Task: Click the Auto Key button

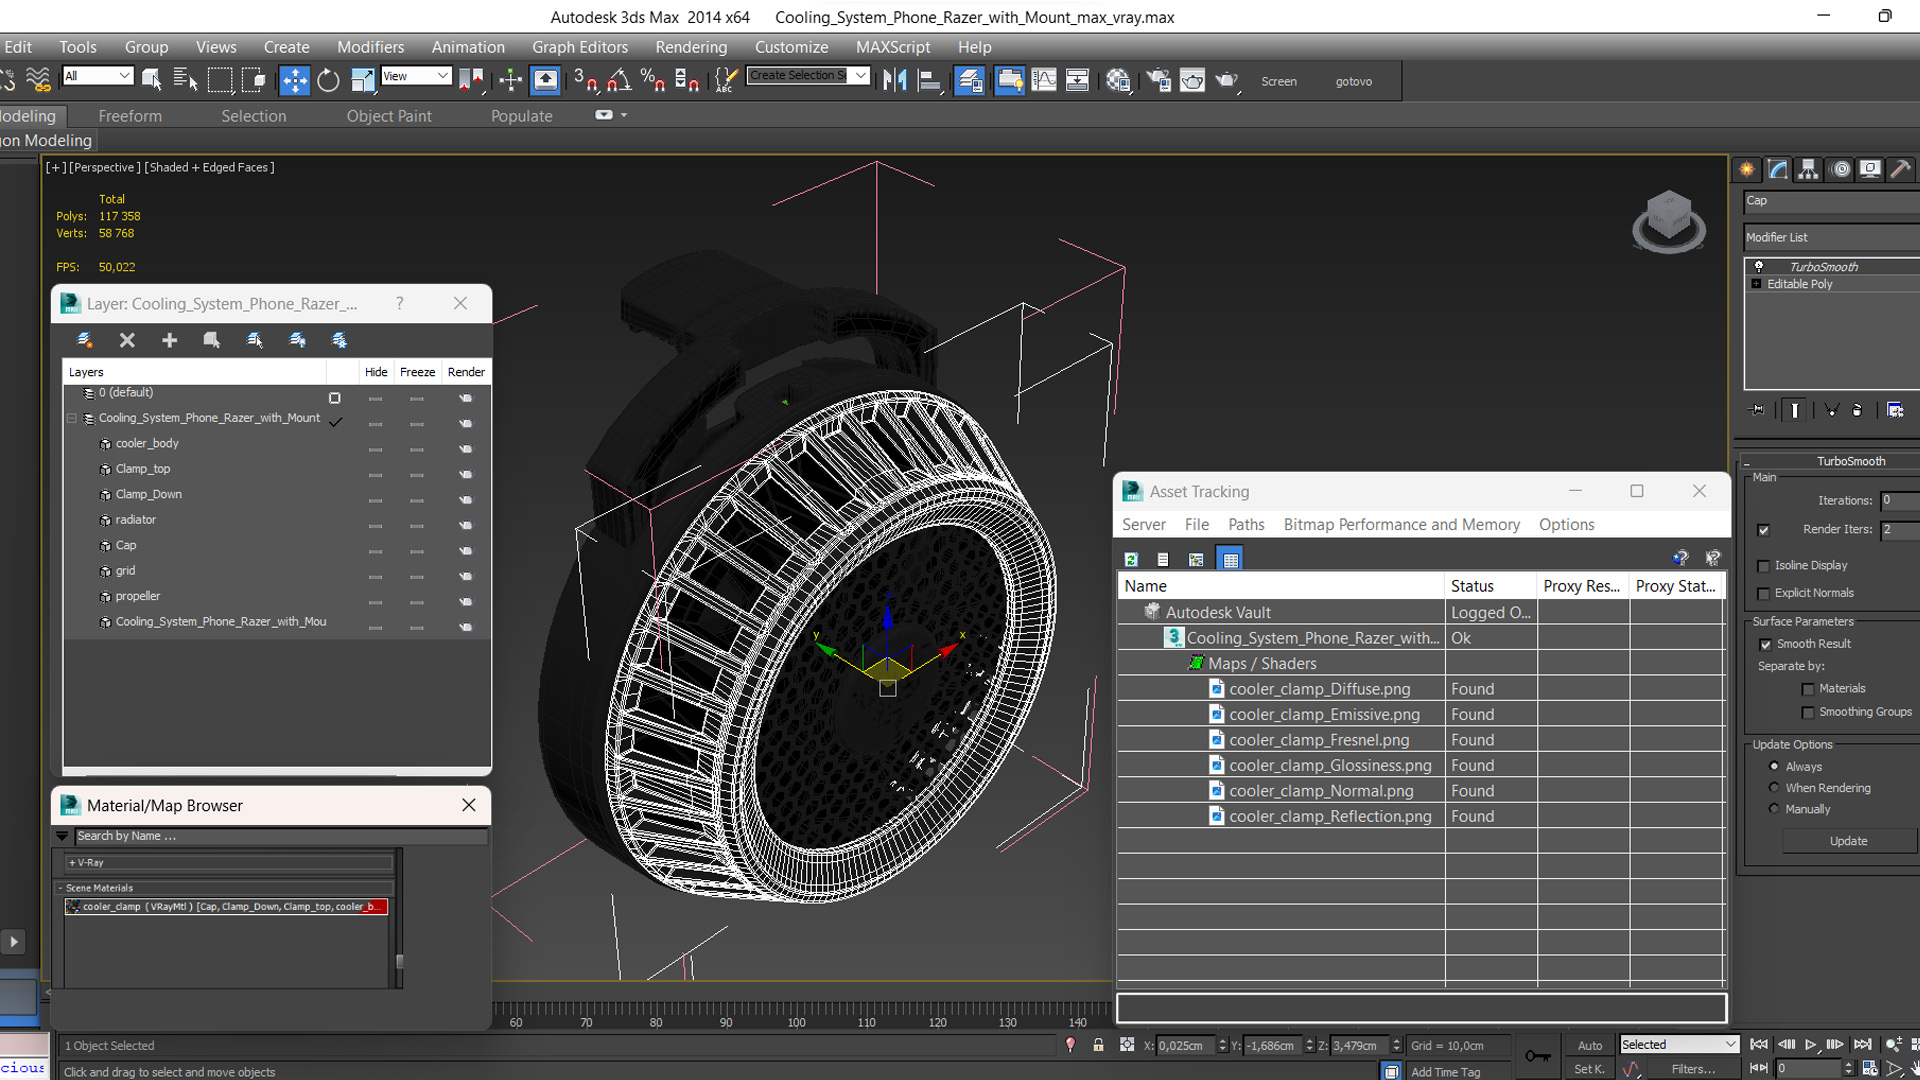Action: (1590, 1045)
